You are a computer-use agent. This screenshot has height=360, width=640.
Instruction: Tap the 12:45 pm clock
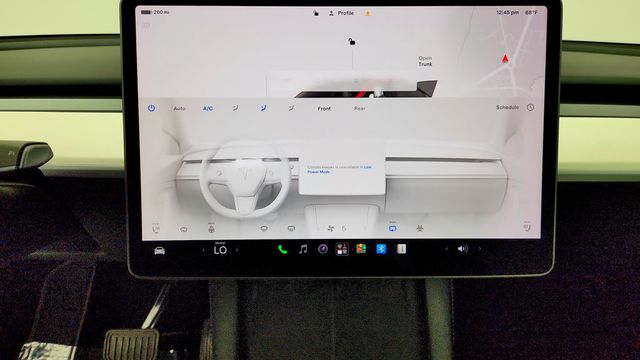507,13
